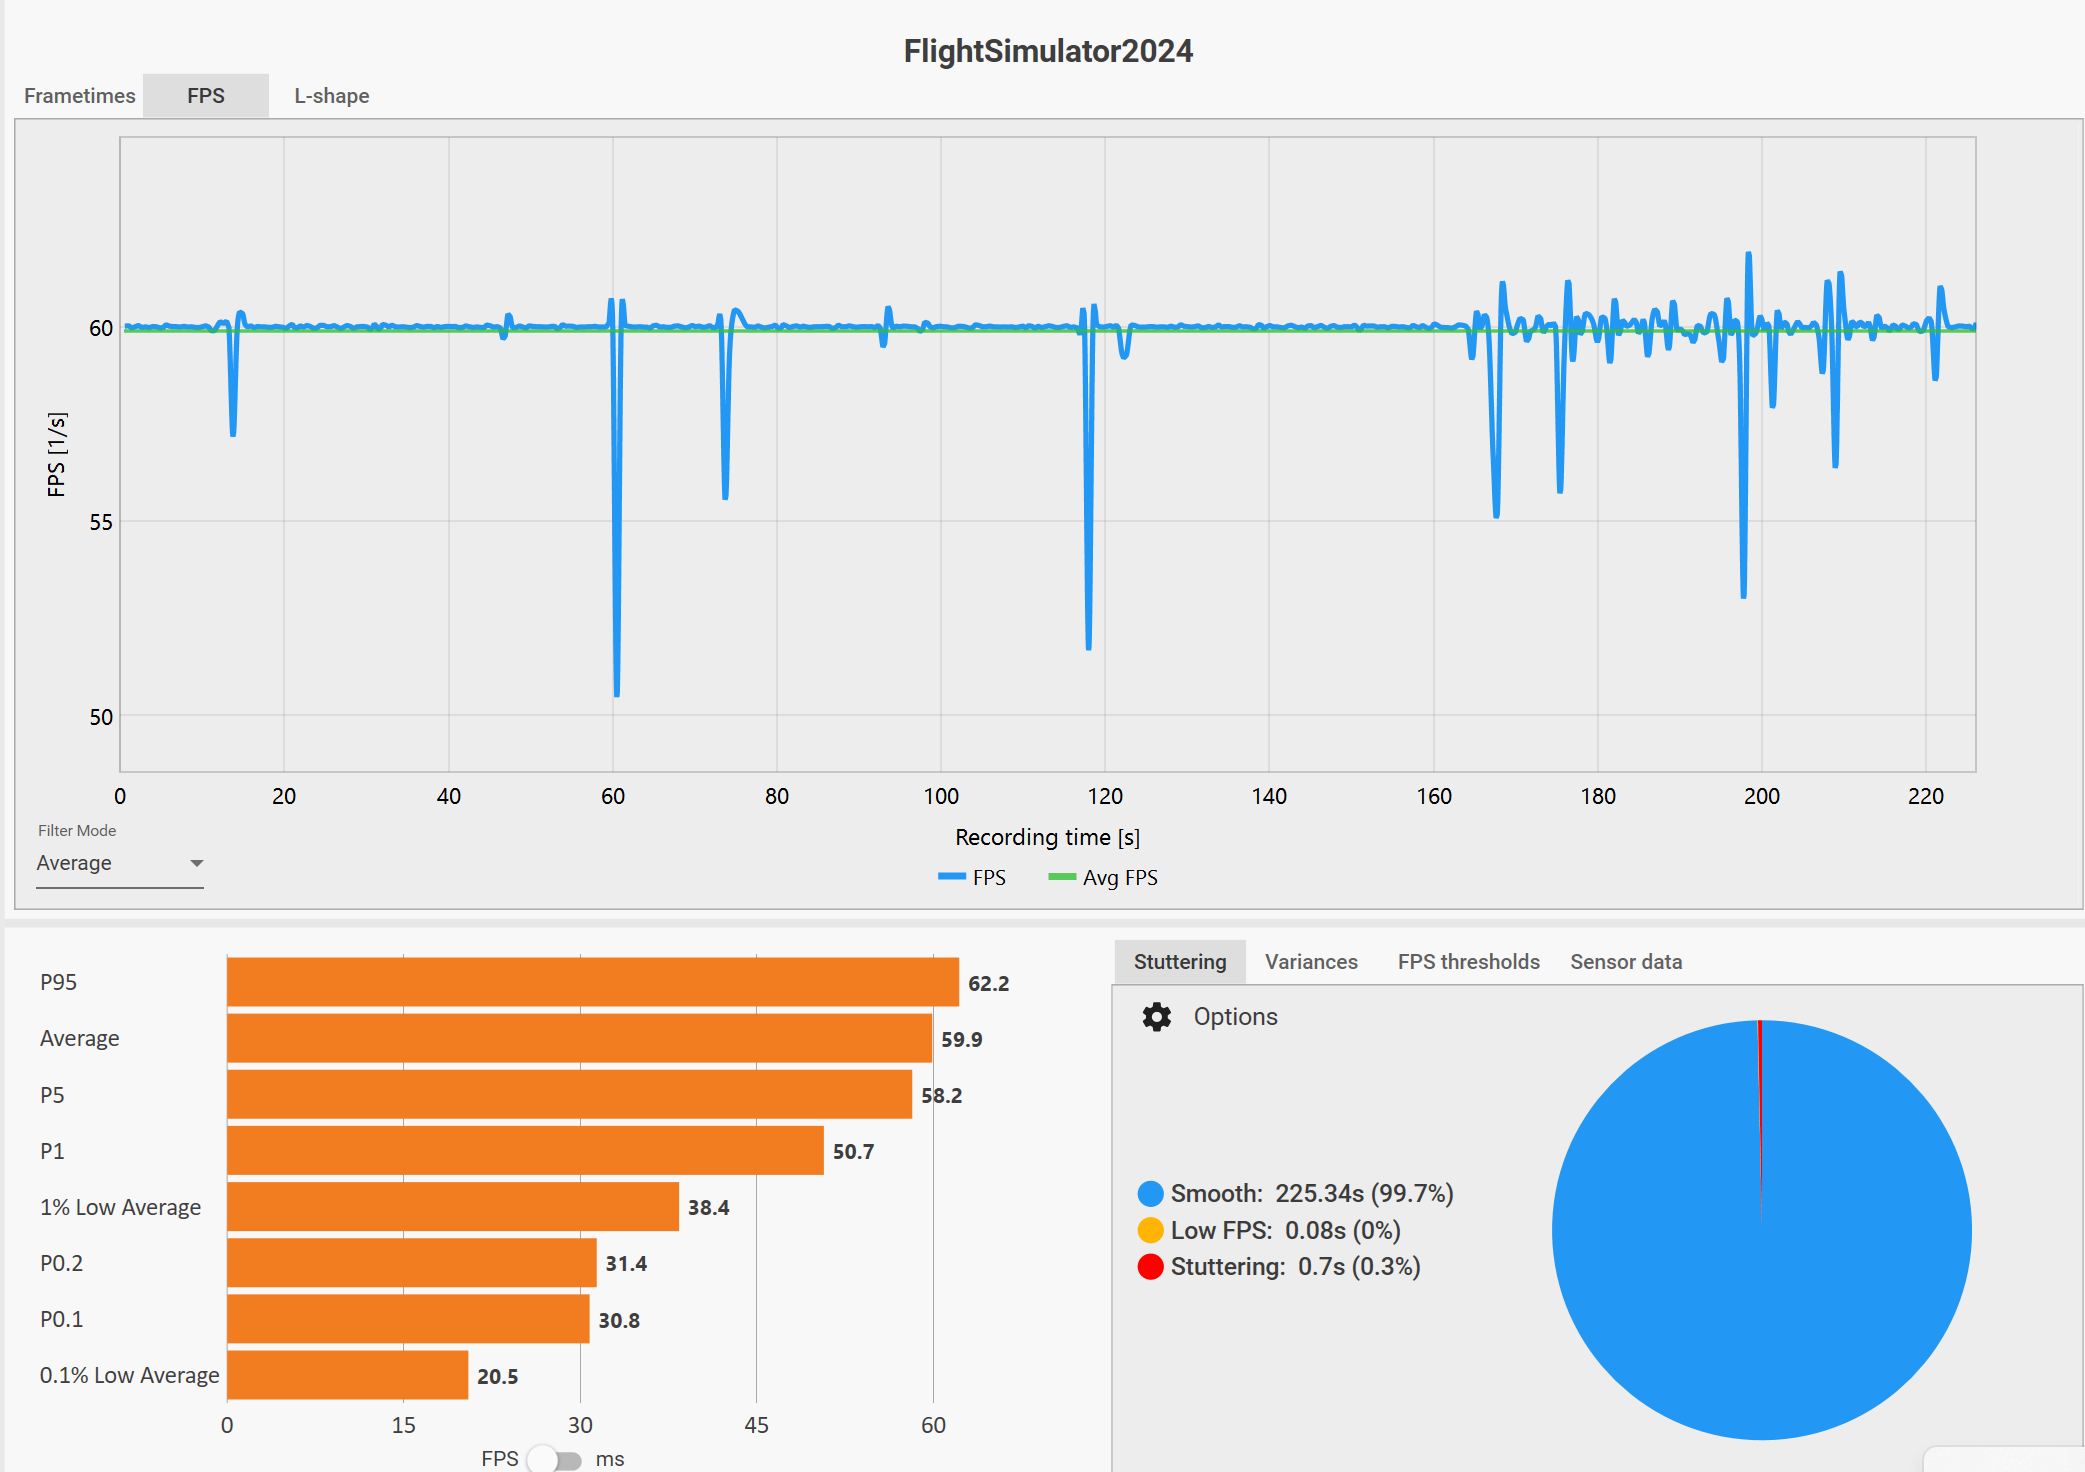Click the 1% Low Average label

(x=120, y=1208)
